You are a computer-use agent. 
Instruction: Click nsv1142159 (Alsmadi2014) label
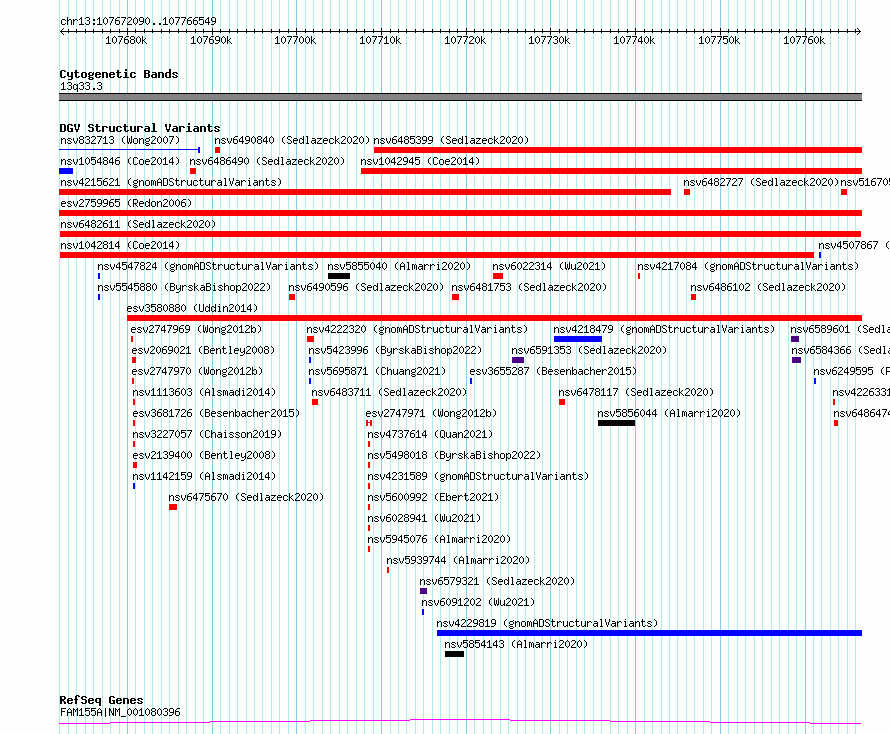pos(204,476)
